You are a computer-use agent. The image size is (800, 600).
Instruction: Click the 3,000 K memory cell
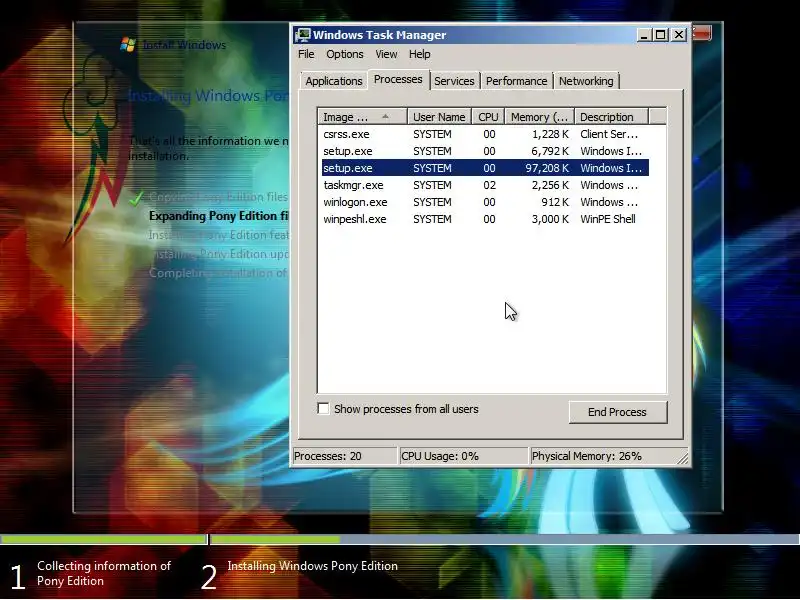[x=550, y=219]
